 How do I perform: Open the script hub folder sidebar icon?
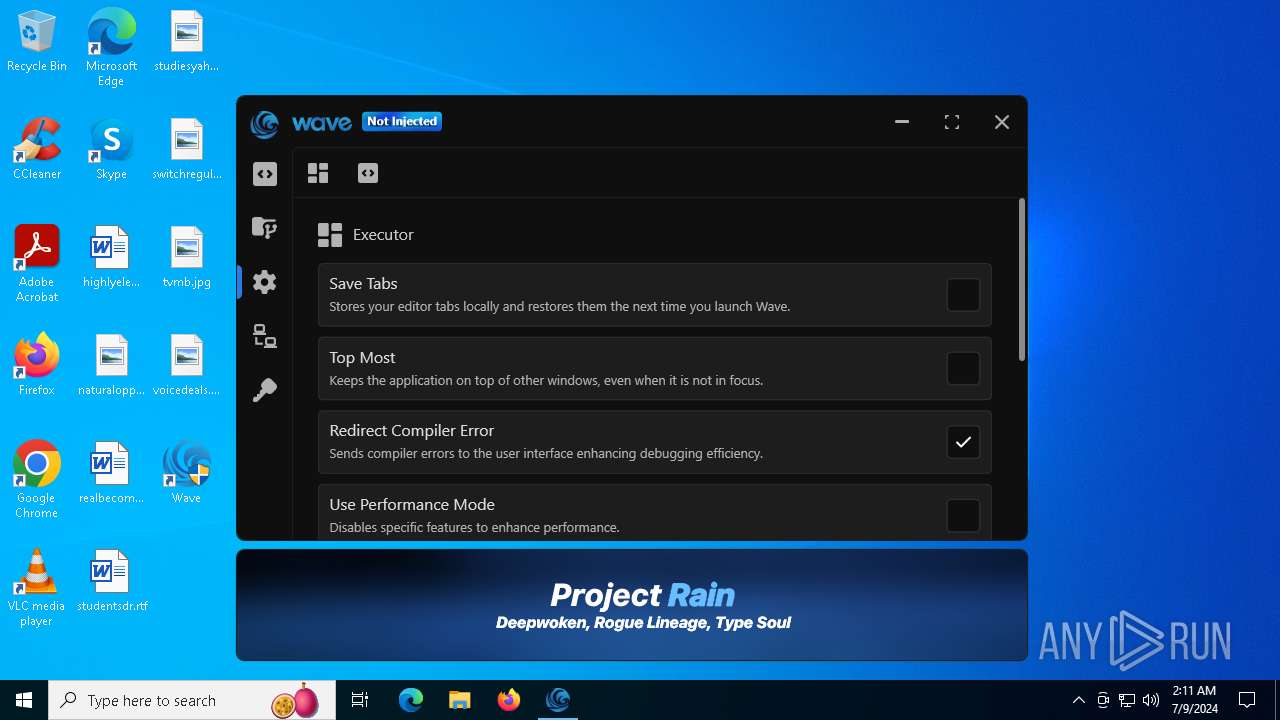pos(265,228)
